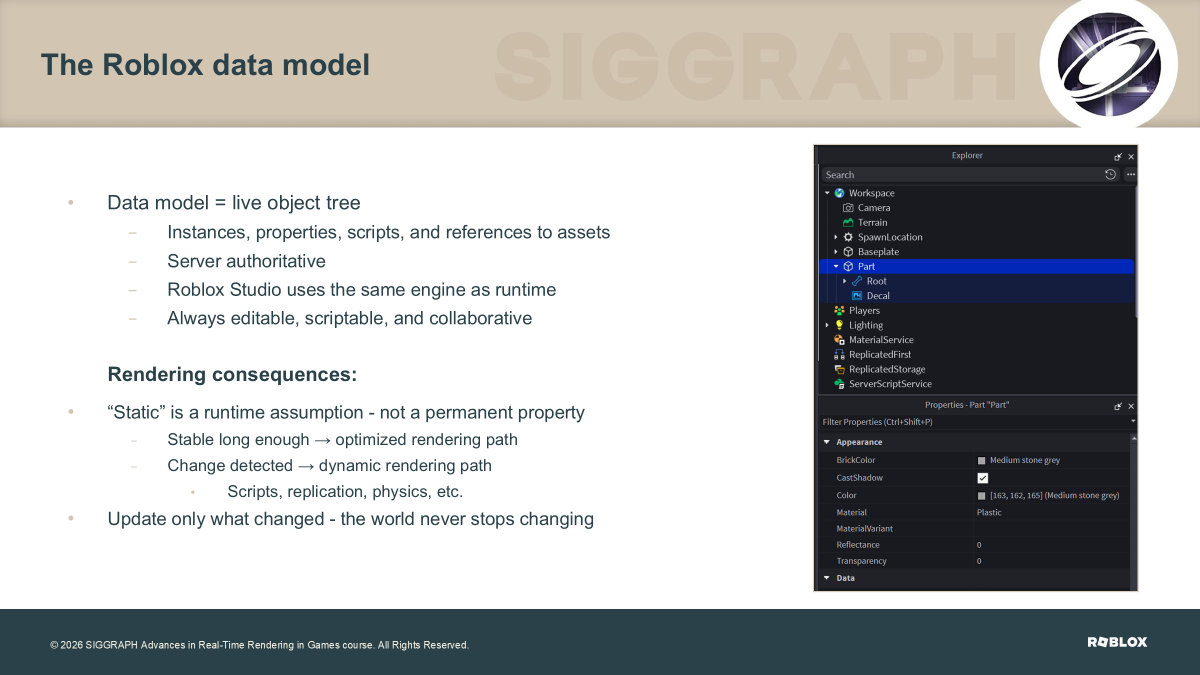
Task: Click the Properties panel scrollbar up arrow
Action: point(1133,440)
